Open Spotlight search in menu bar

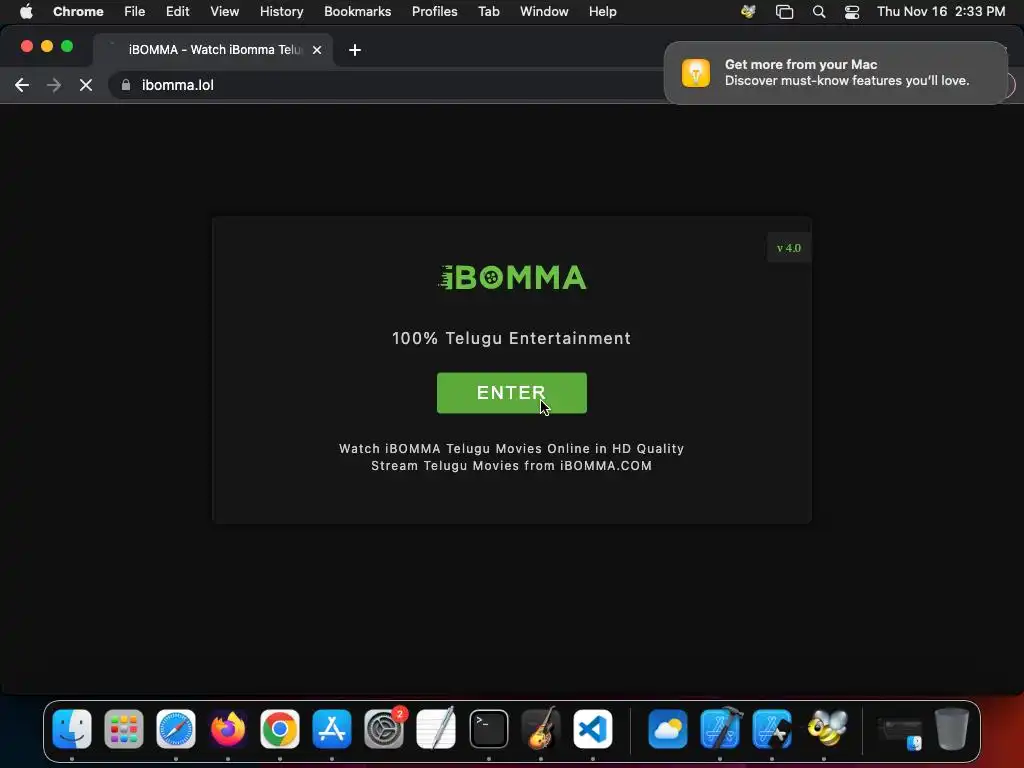(x=818, y=11)
